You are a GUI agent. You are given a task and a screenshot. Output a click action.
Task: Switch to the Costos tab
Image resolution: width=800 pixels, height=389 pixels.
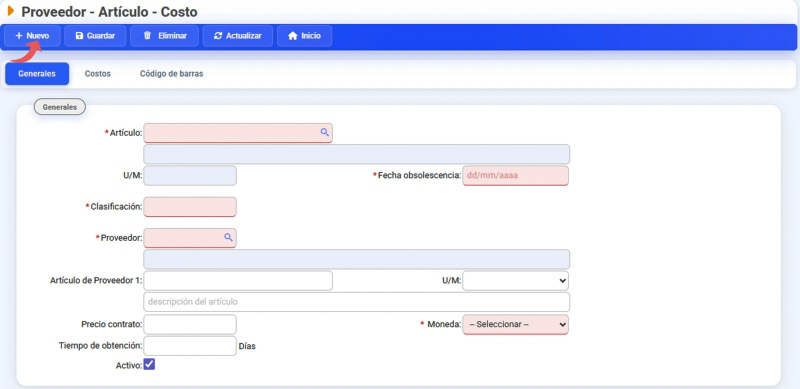[98, 74]
